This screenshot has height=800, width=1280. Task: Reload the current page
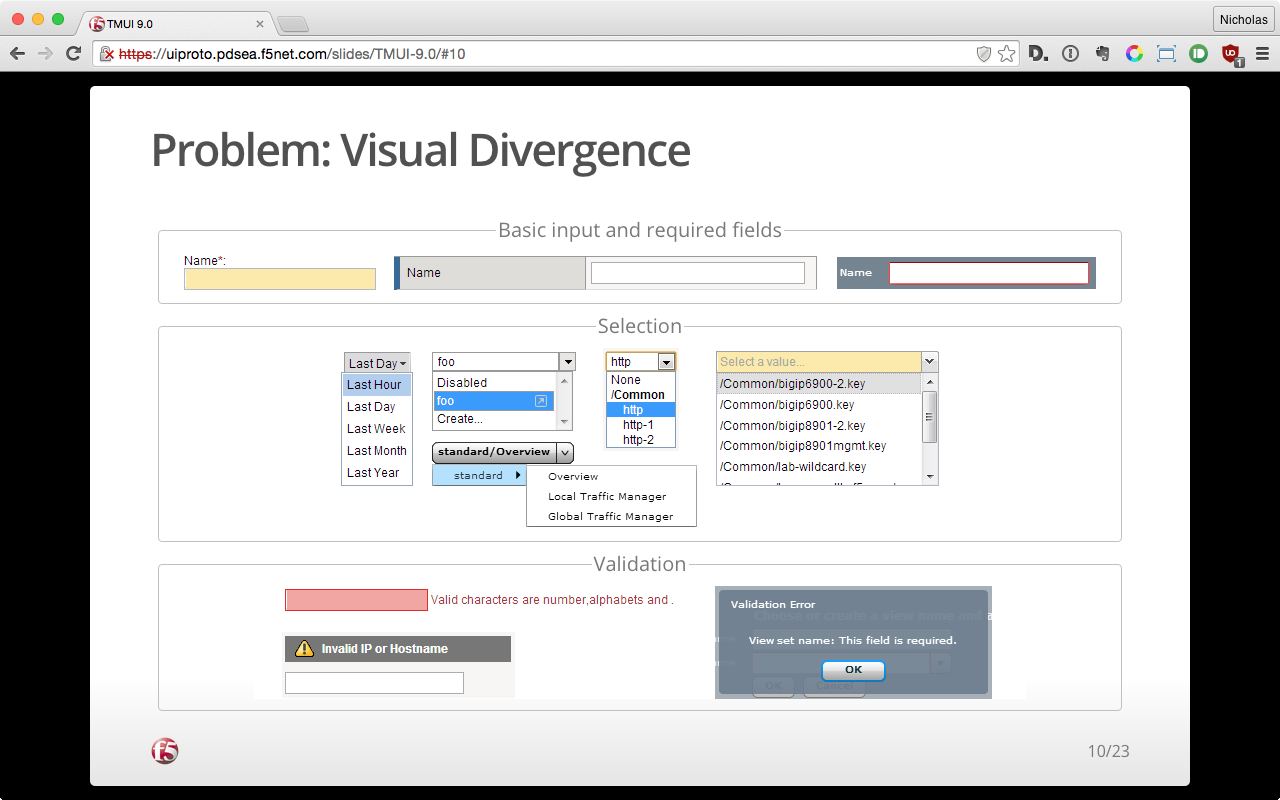pos(73,54)
